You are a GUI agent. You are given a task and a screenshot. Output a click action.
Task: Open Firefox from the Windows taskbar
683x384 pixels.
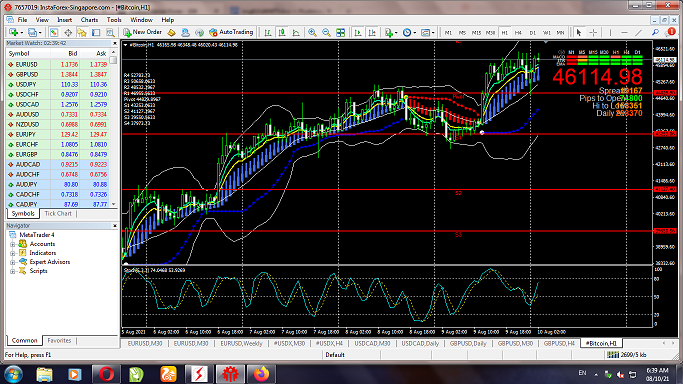[261, 374]
